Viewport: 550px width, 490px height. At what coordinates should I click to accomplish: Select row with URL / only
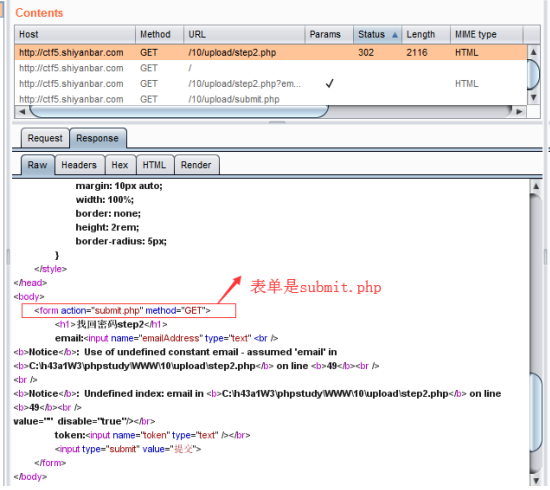[270, 68]
